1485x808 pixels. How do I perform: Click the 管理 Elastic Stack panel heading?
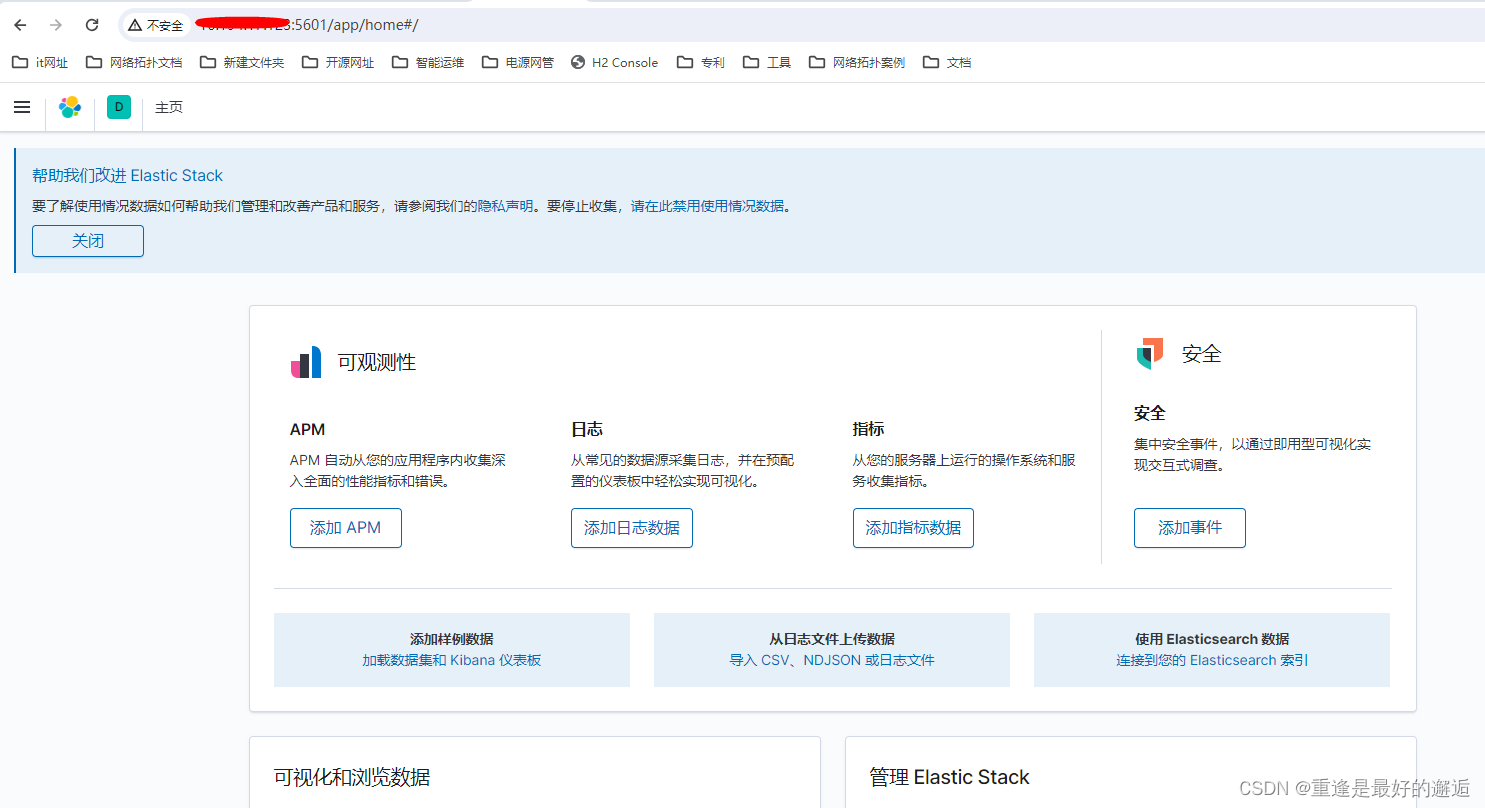(949, 777)
